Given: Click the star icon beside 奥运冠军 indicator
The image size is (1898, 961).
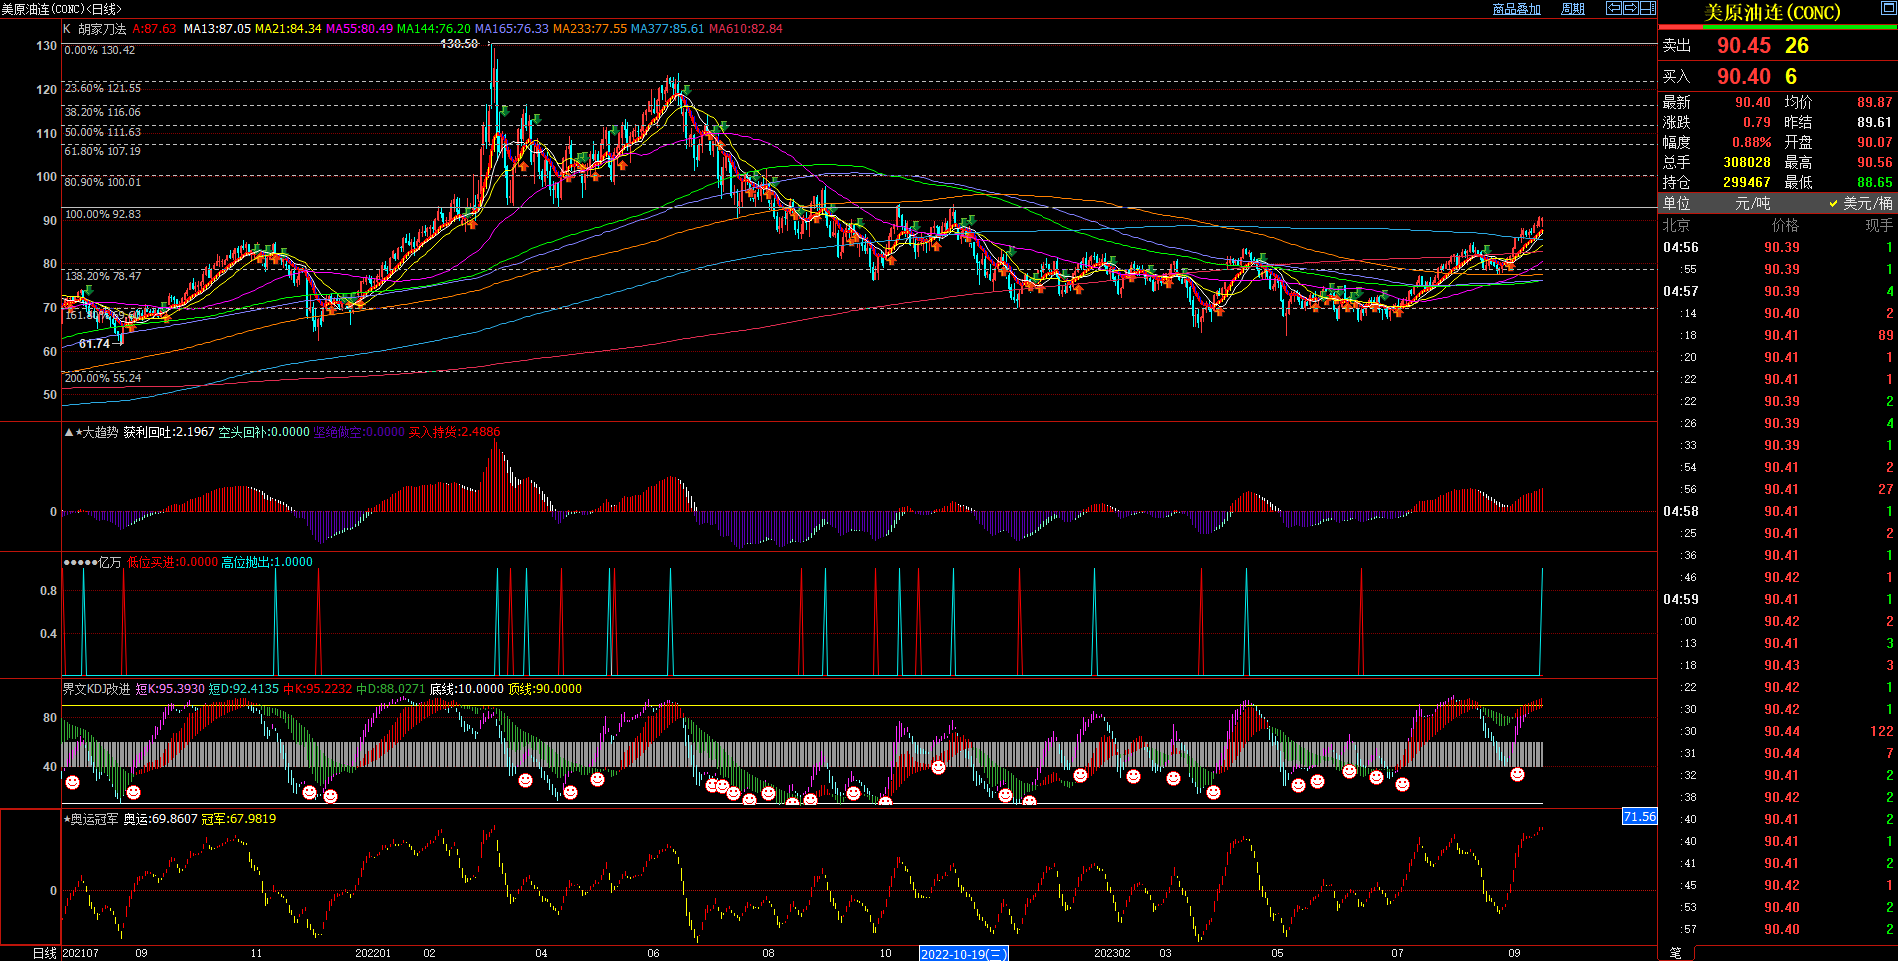Looking at the screenshot, I should coord(67,819).
